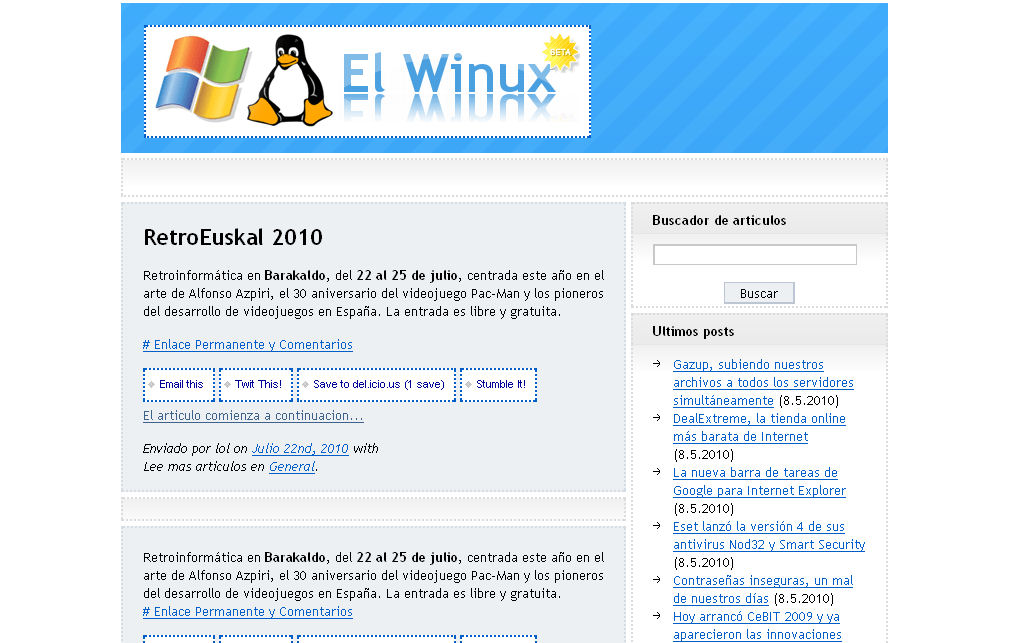
Task: Open the General category link
Action: [x=292, y=467]
